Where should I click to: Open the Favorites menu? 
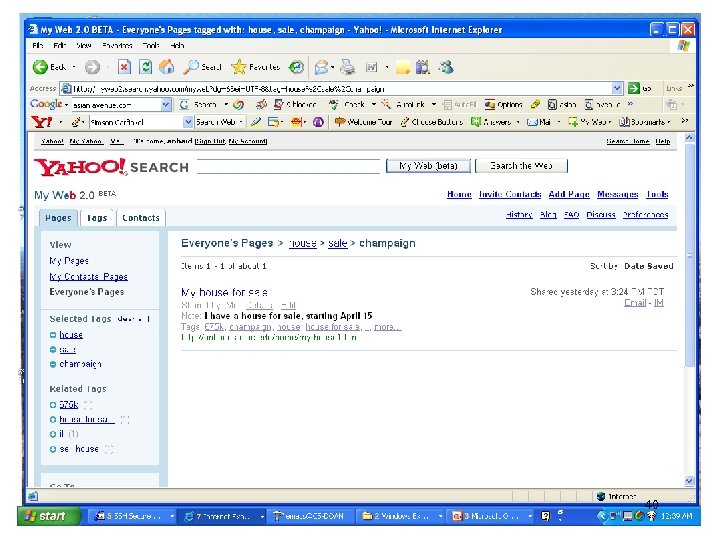tap(117, 45)
